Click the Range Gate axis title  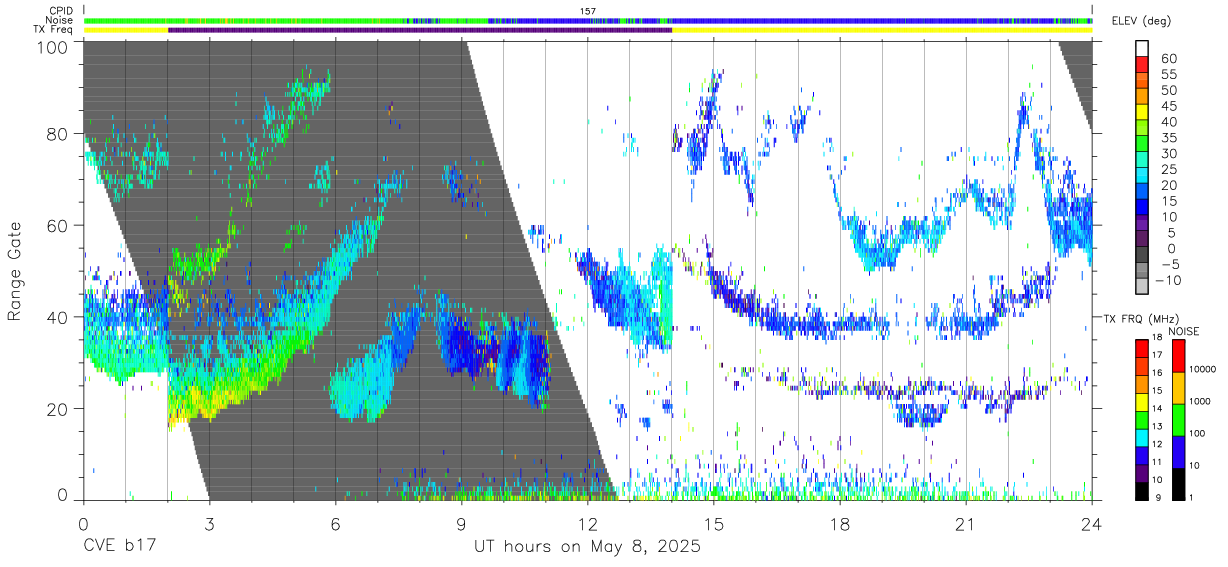click(17, 272)
